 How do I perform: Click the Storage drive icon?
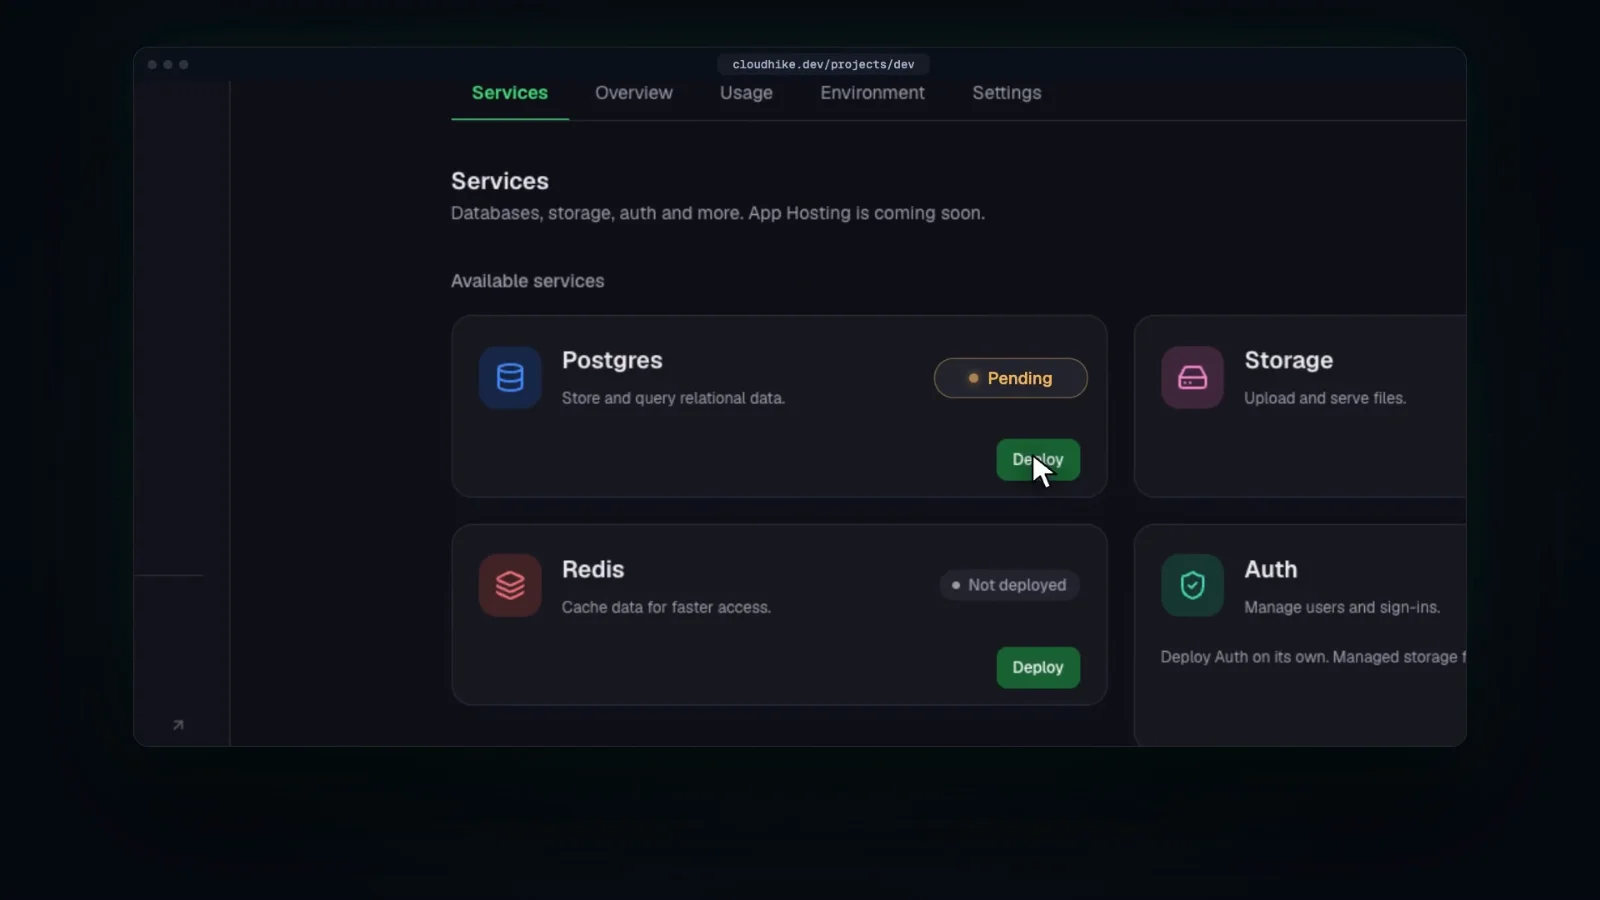[1192, 378]
